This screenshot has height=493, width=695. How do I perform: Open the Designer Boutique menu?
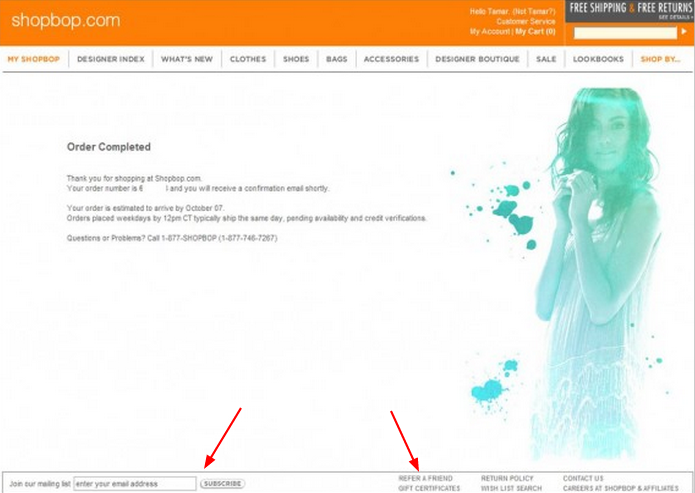(x=477, y=59)
